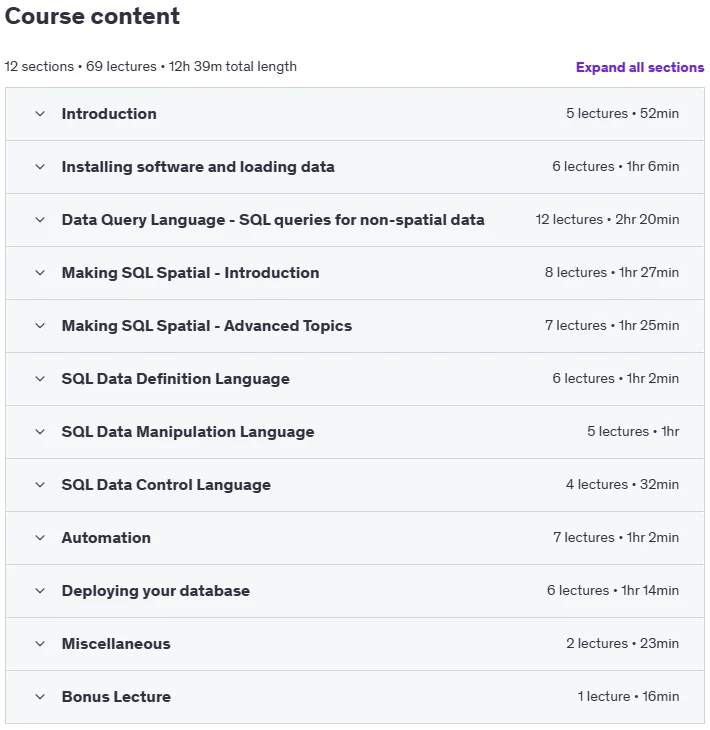Screen dimensions: 710x730
Task: Open the SQL Data Control Language chevron
Action: [x=40, y=485]
